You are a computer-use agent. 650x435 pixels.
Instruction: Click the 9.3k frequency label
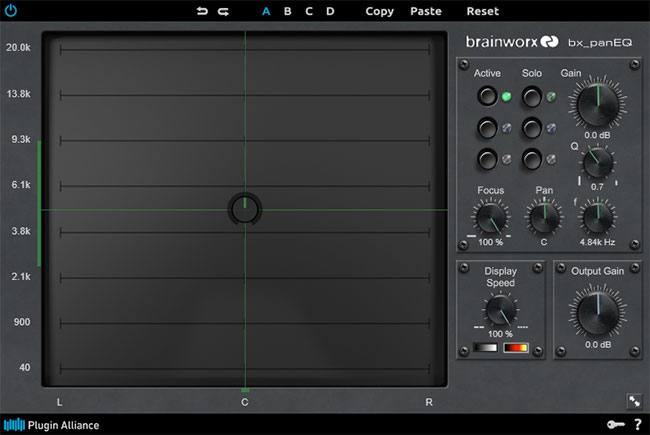[21, 139]
